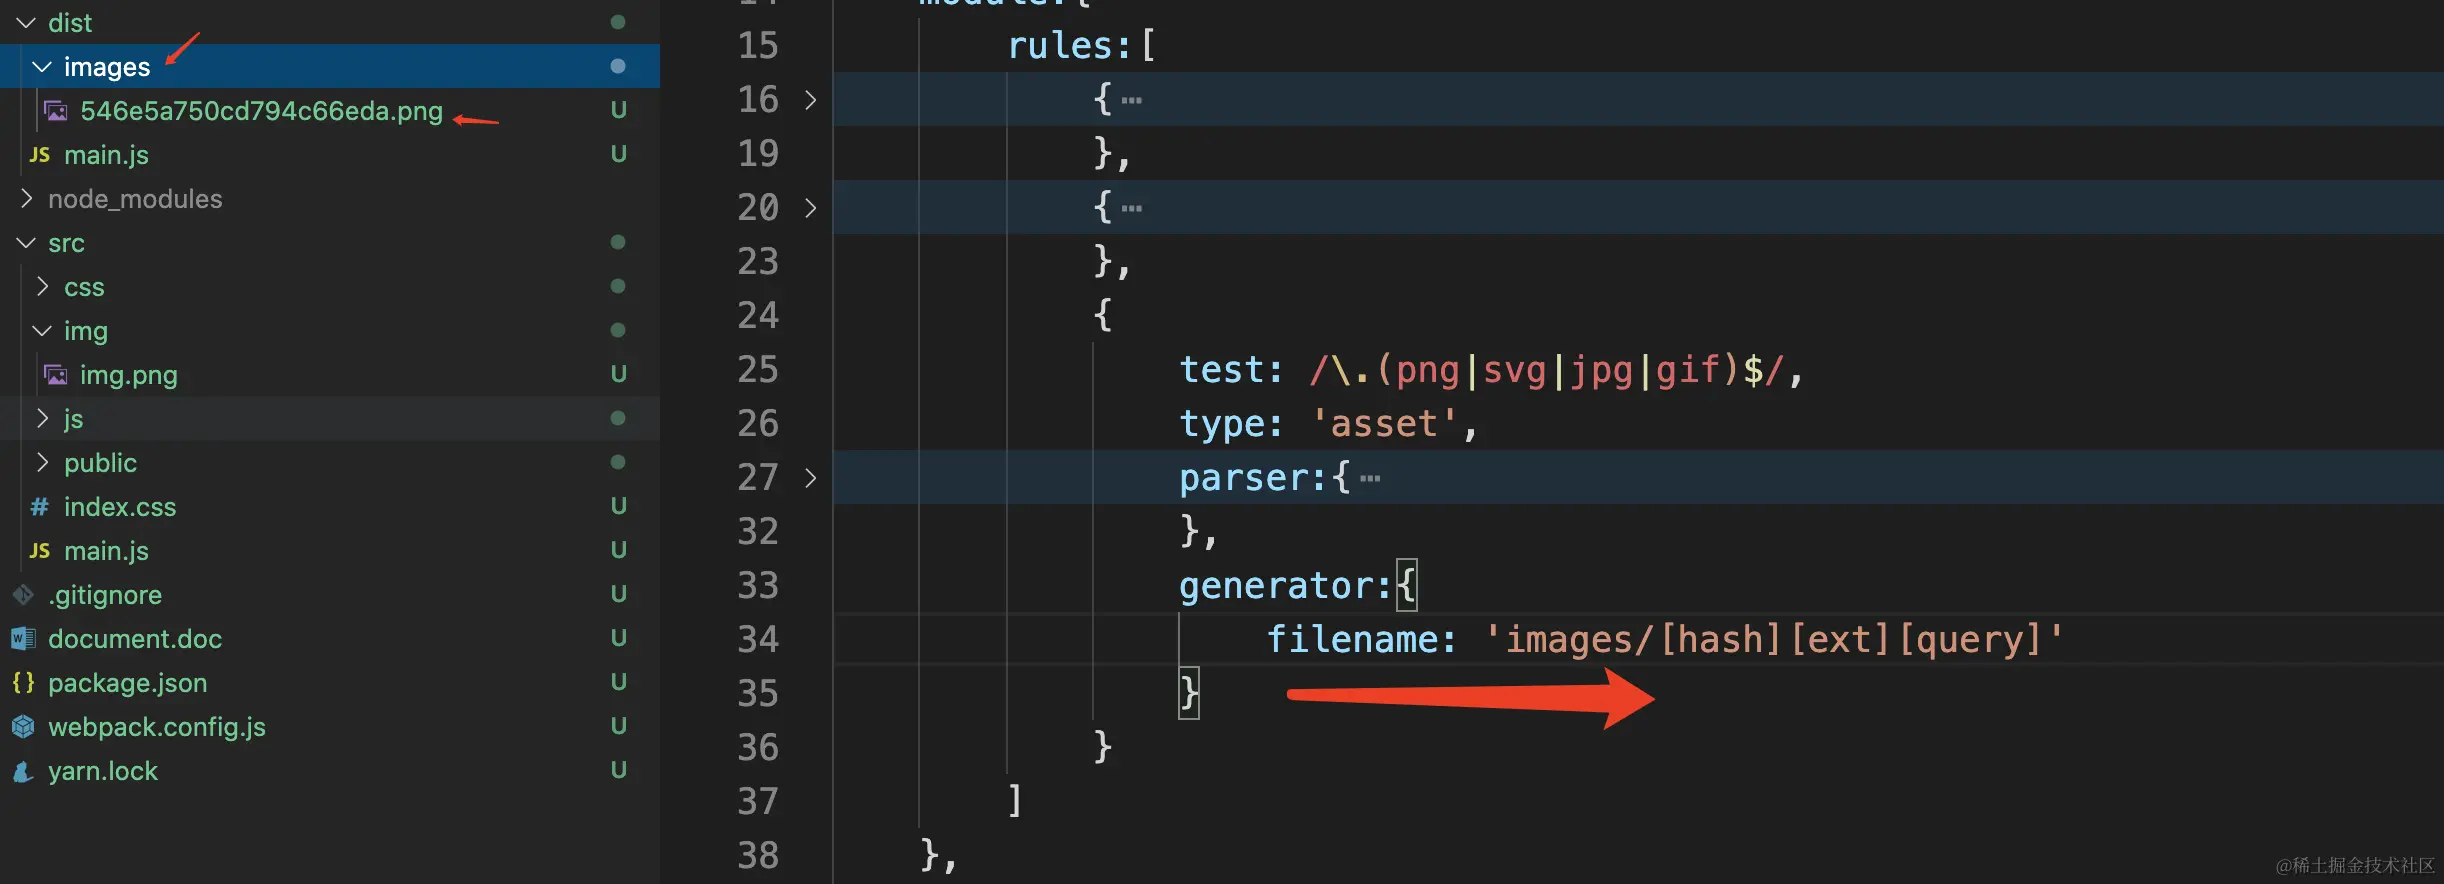Click the generator: keyword

[1286, 586]
